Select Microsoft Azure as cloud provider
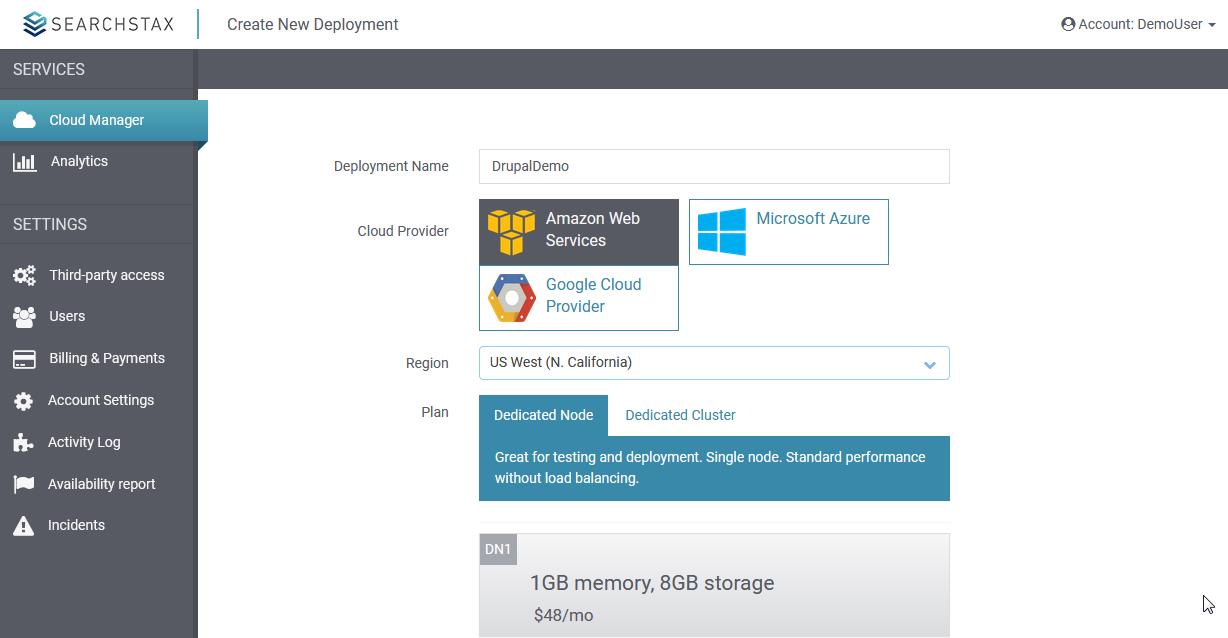This screenshot has width=1228, height=638. [x=789, y=232]
